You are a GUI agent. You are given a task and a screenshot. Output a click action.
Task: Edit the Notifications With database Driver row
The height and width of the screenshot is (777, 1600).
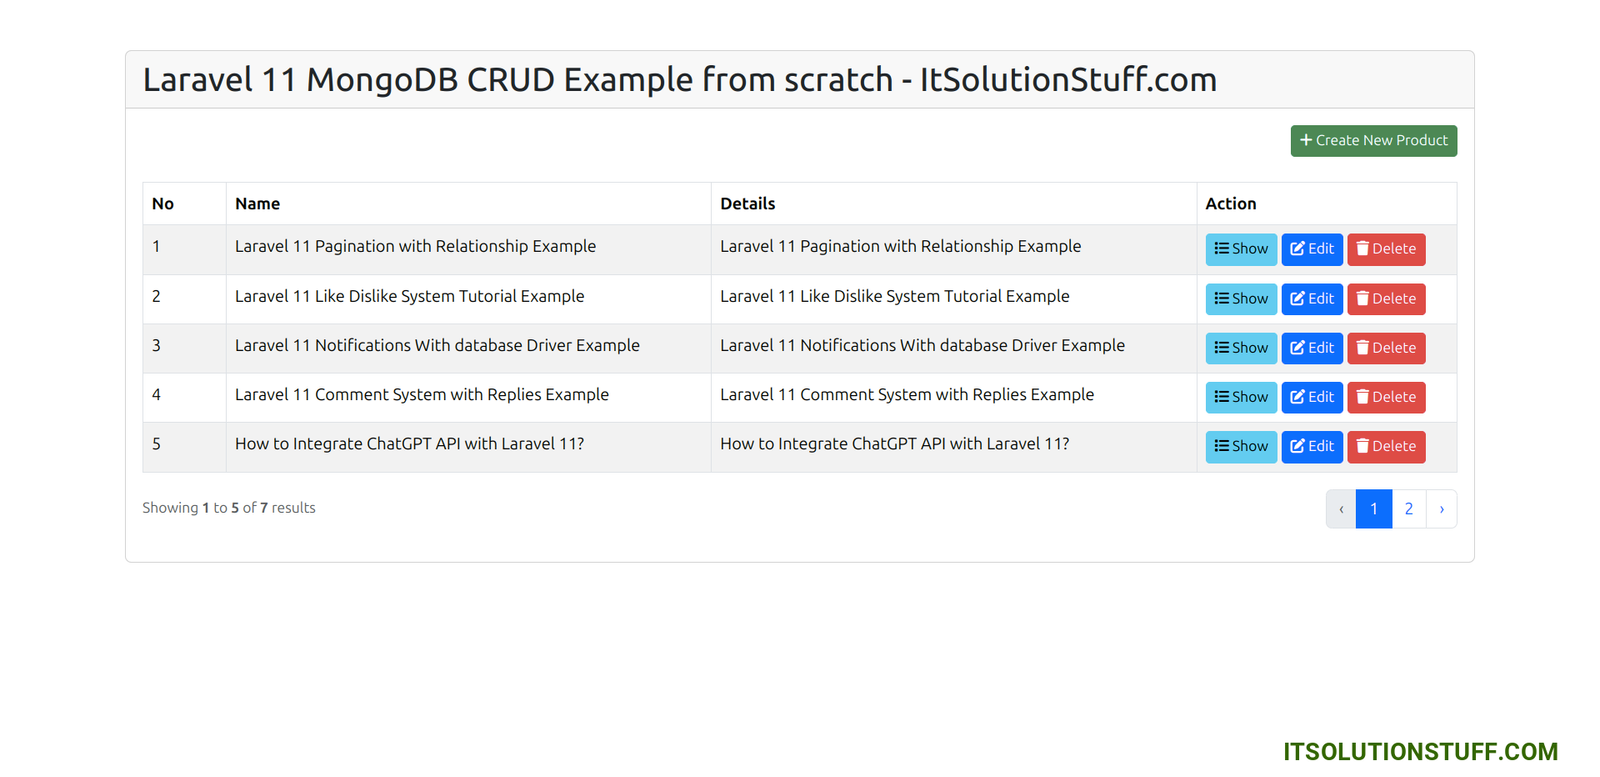[1312, 348]
